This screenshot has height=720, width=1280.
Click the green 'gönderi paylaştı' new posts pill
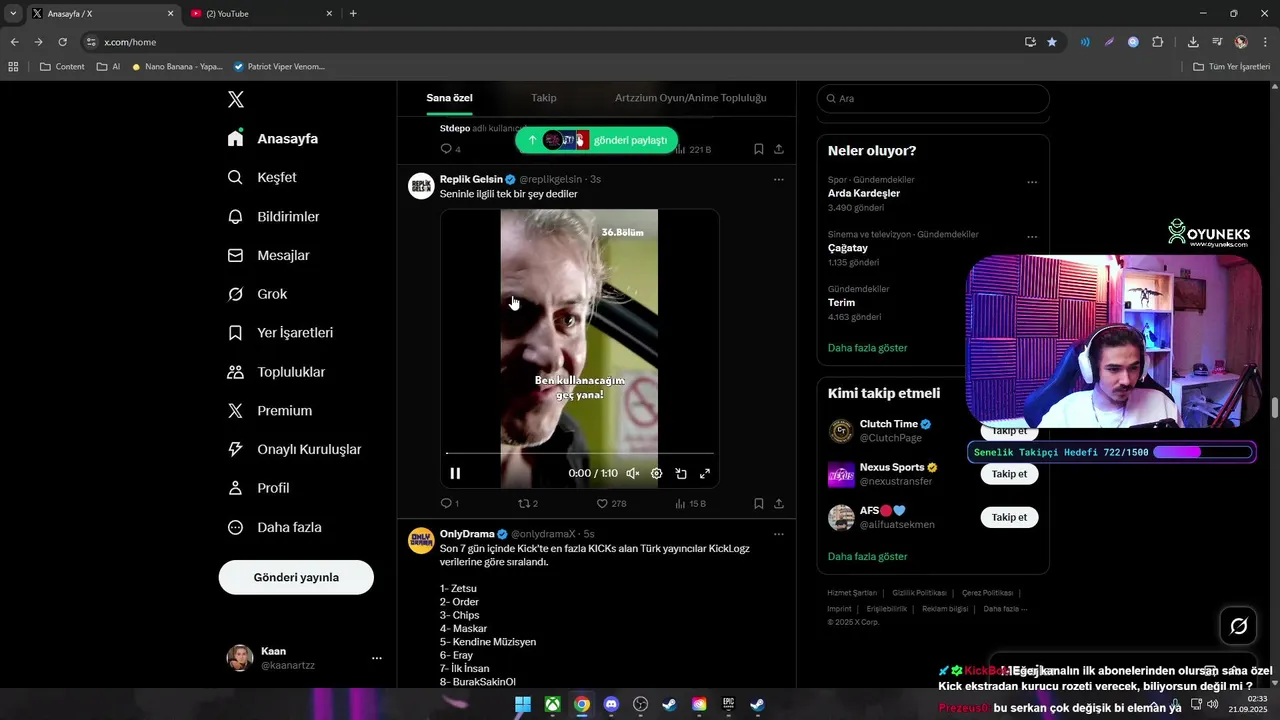coord(597,140)
